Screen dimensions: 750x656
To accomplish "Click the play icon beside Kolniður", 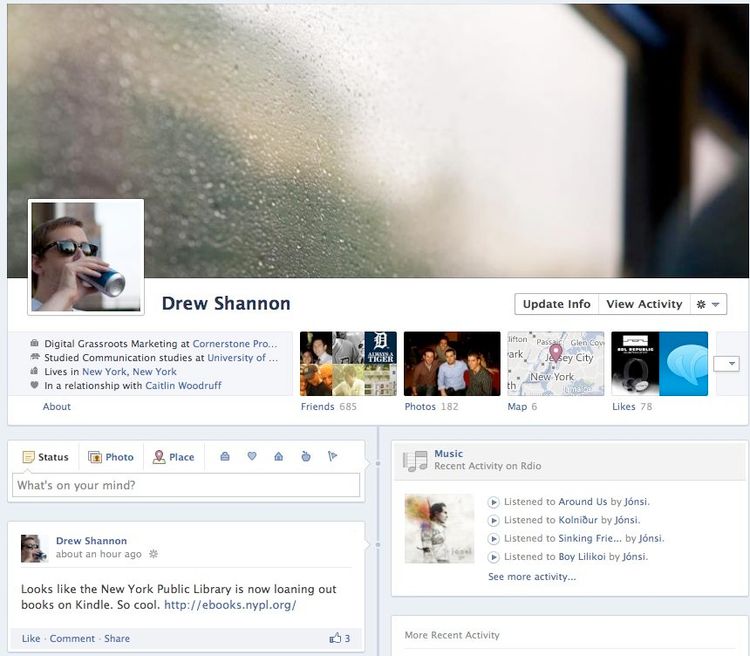I will [x=493, y=520].
